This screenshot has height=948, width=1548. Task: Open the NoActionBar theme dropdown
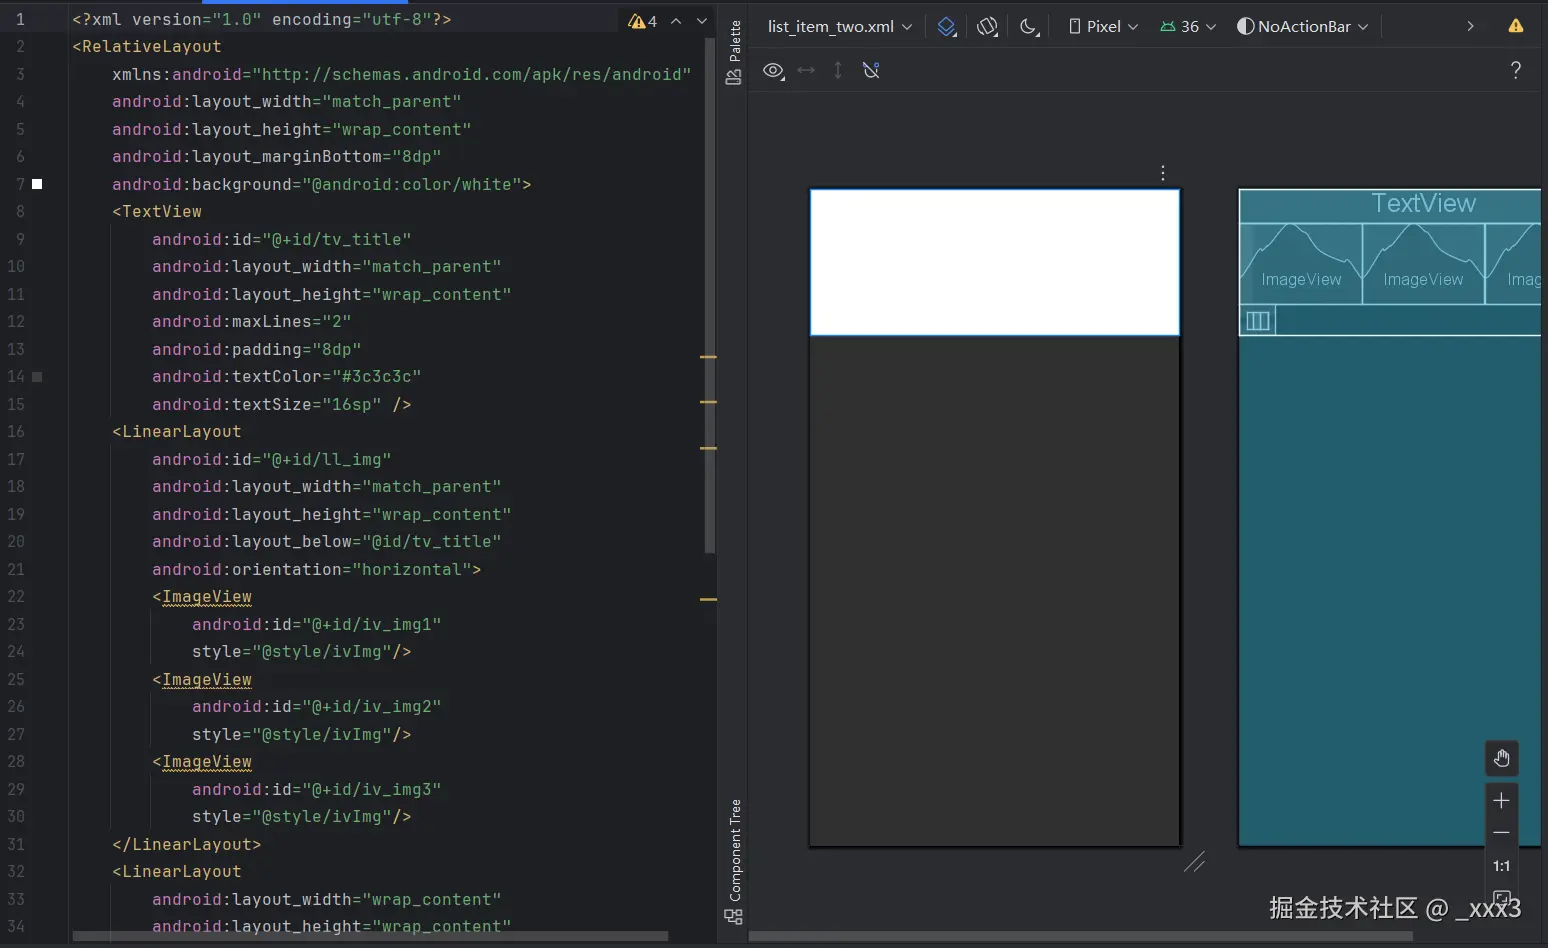click(x=1302, y=27)
